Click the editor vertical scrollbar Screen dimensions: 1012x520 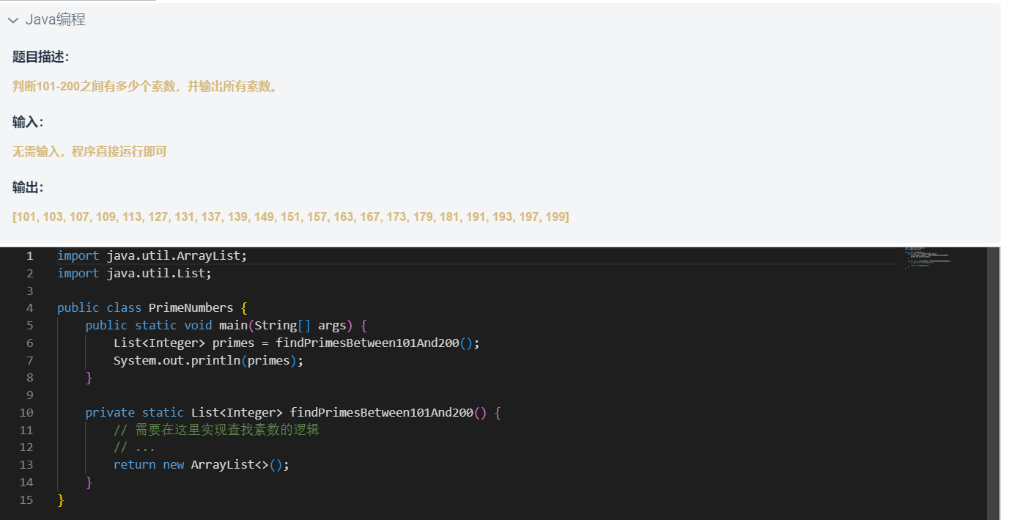click(993, 383)
